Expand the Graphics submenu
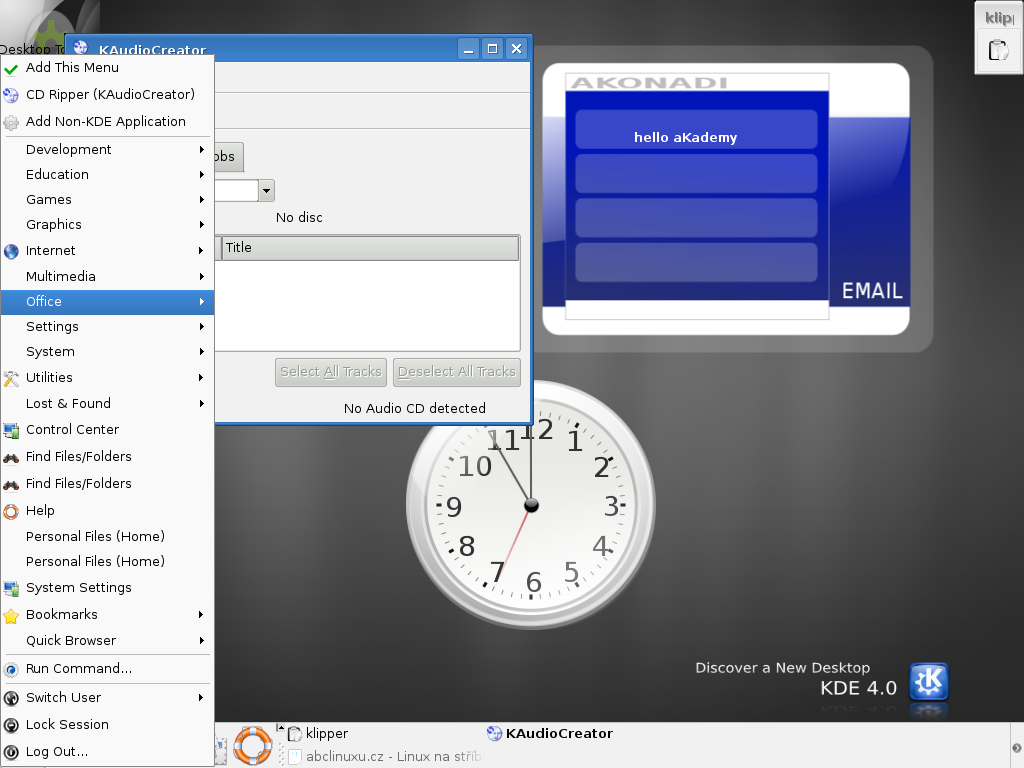 click(x=107, y=225)
